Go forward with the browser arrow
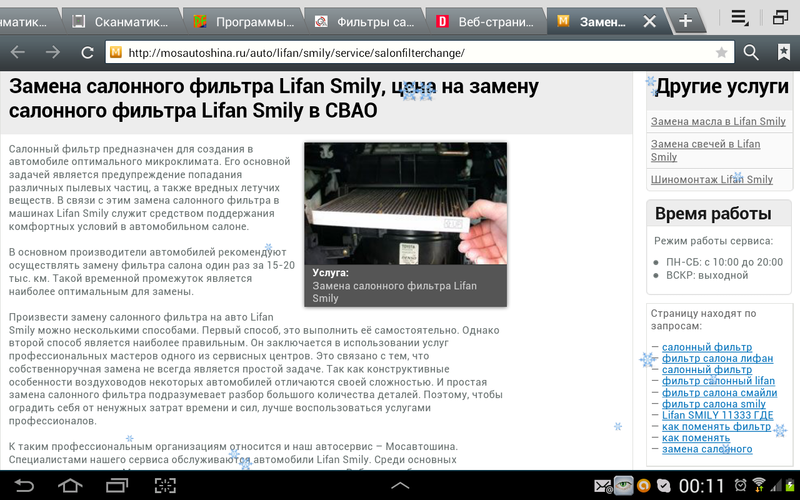 (53, 52)
